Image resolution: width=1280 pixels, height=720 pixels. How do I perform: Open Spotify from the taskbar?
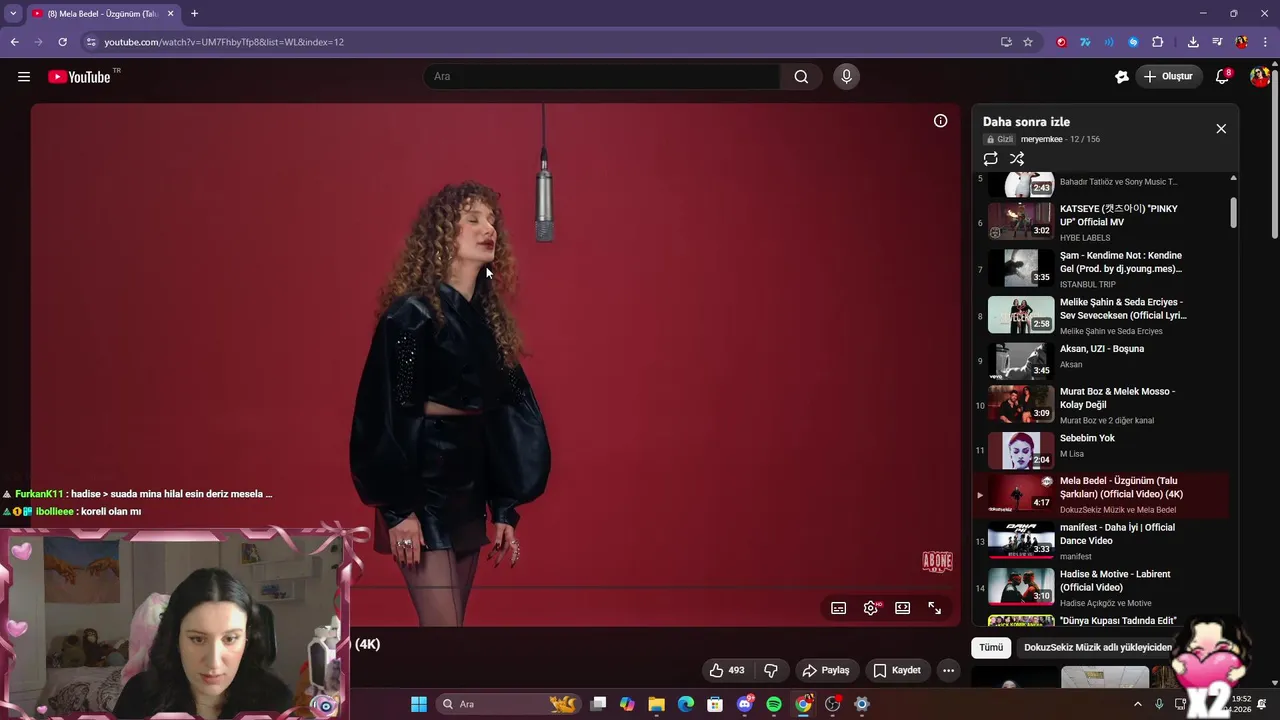(x=774, y=704)
